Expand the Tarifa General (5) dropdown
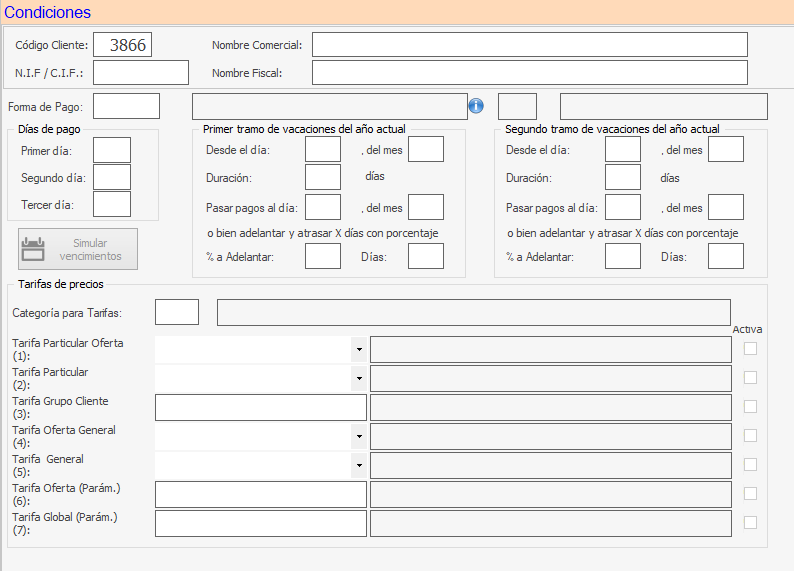Screen dimensions: 794x571 pos(358,466)
